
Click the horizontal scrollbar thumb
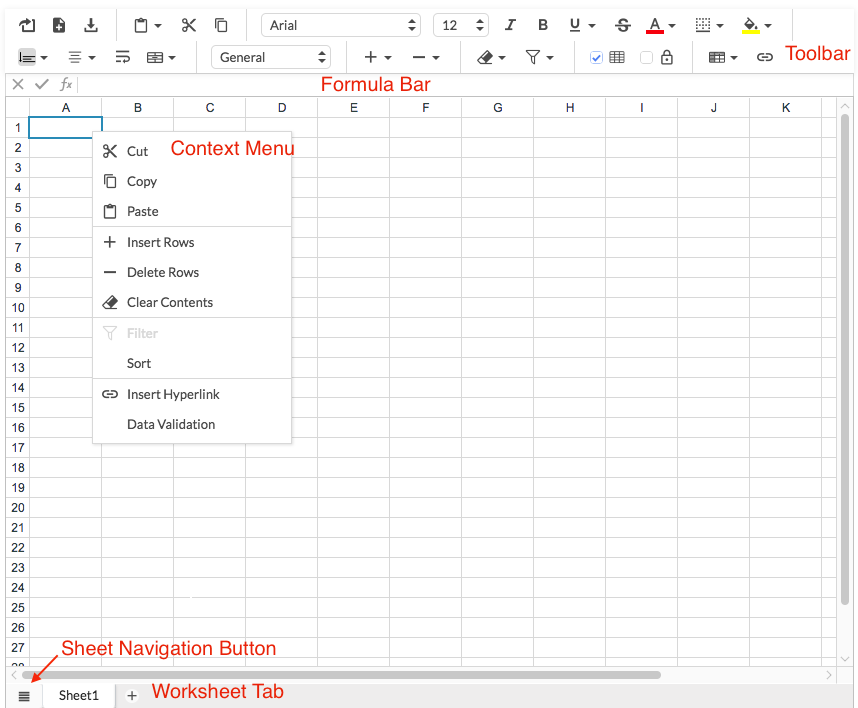(x=341, y=675)
